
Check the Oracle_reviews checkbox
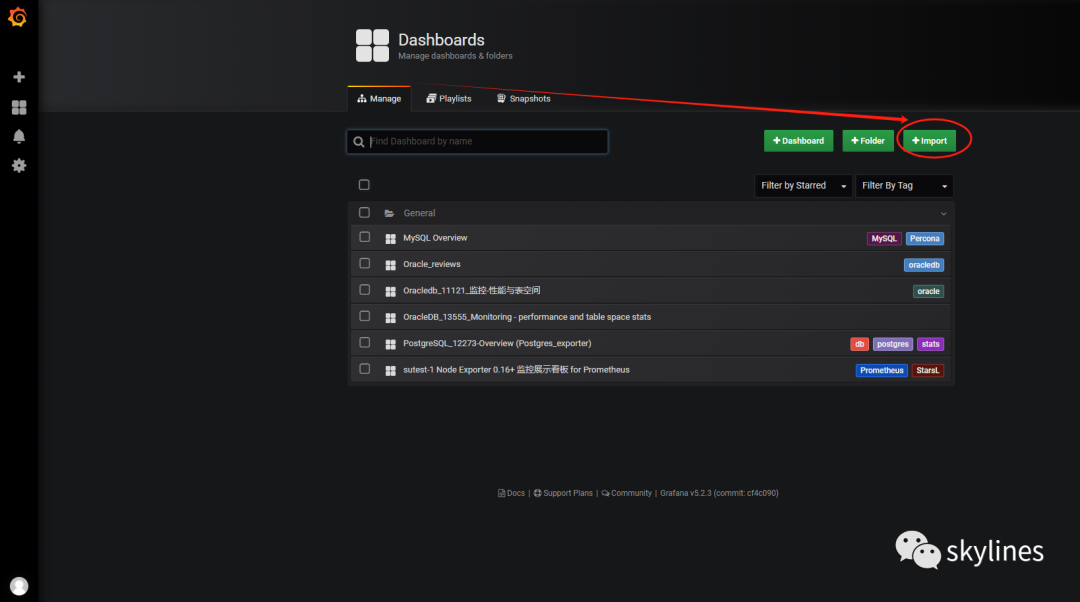[365, 263]
